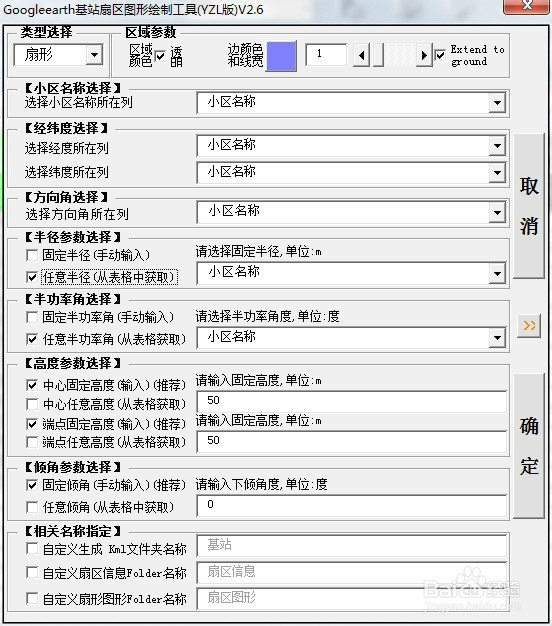Open the 请选择固定半径 dropdown

[497, 273]
